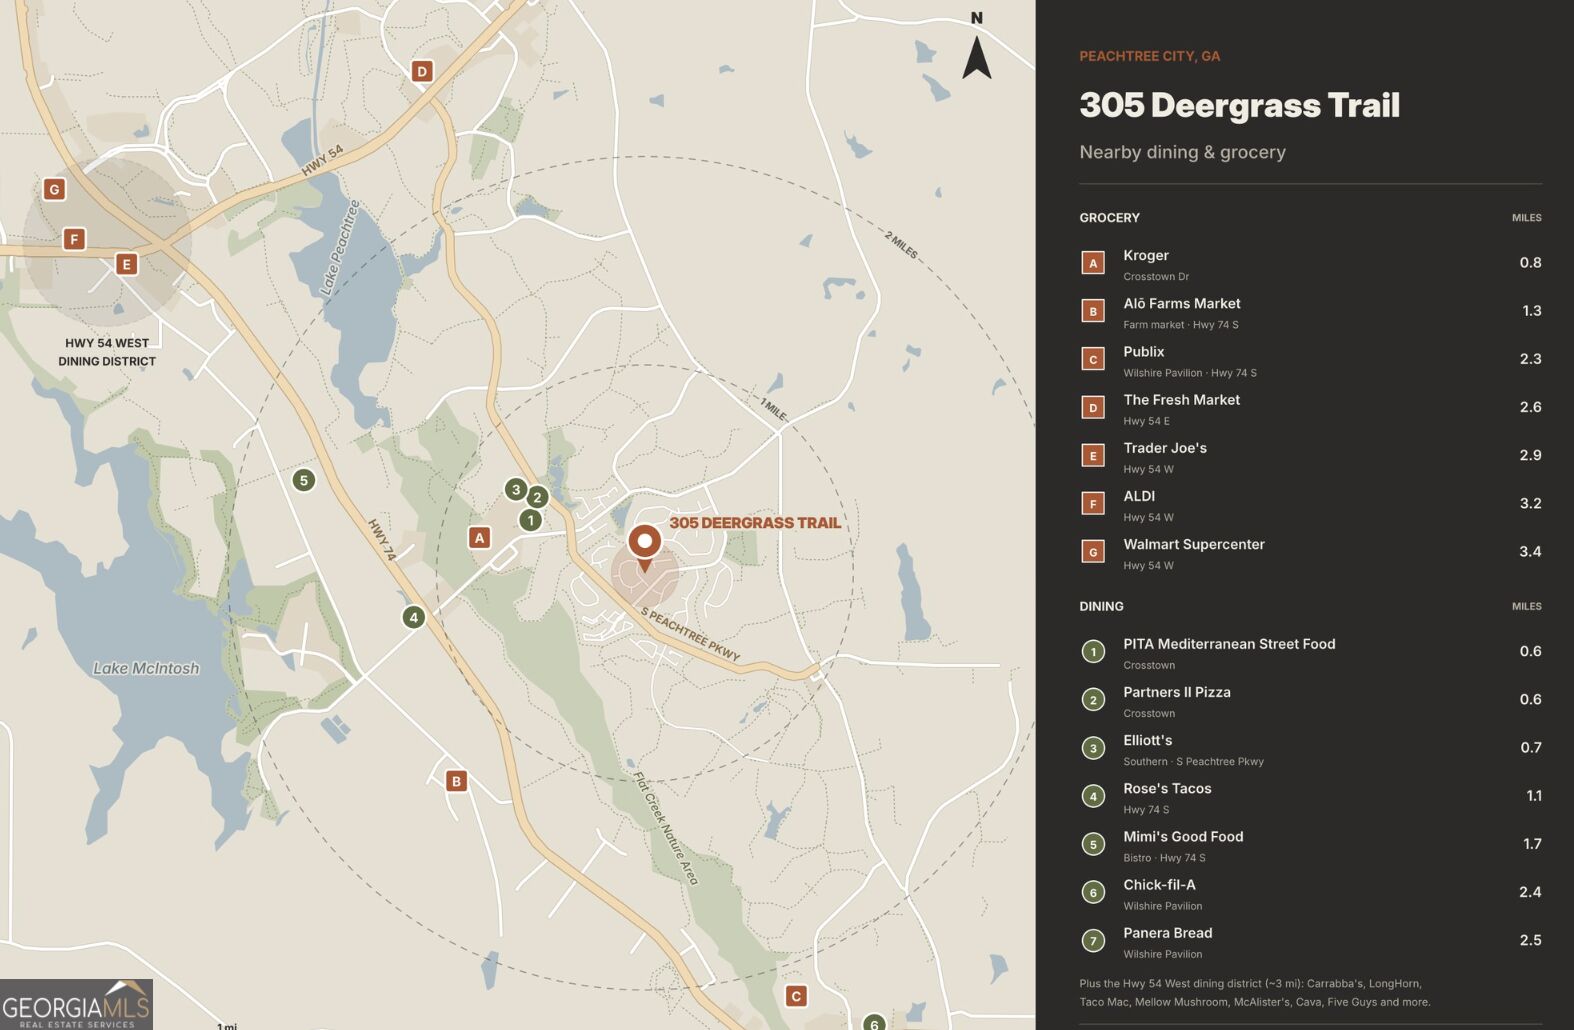Click map marker G near Walmart
This screenshot has width=1574, height=1030.
(55, 189)
